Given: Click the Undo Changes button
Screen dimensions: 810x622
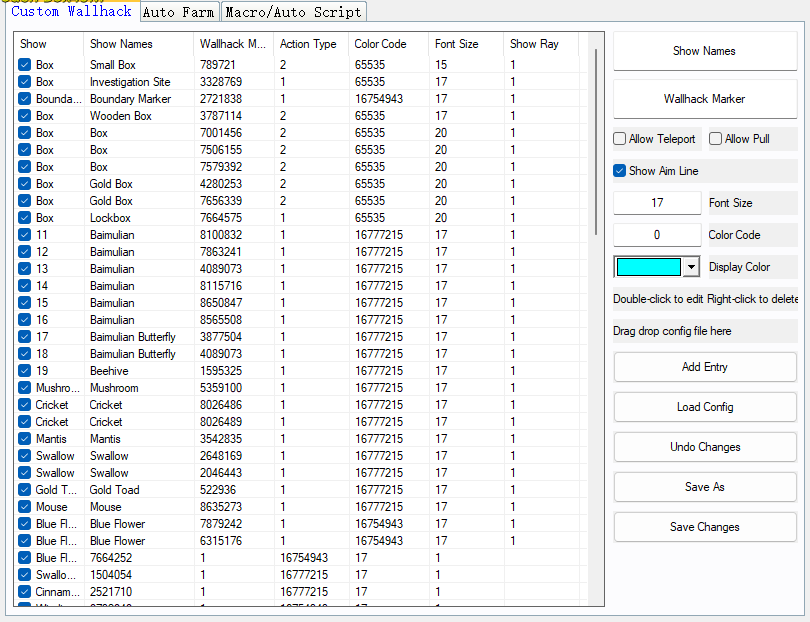Looking at the screenshot, I should point(704,447).
